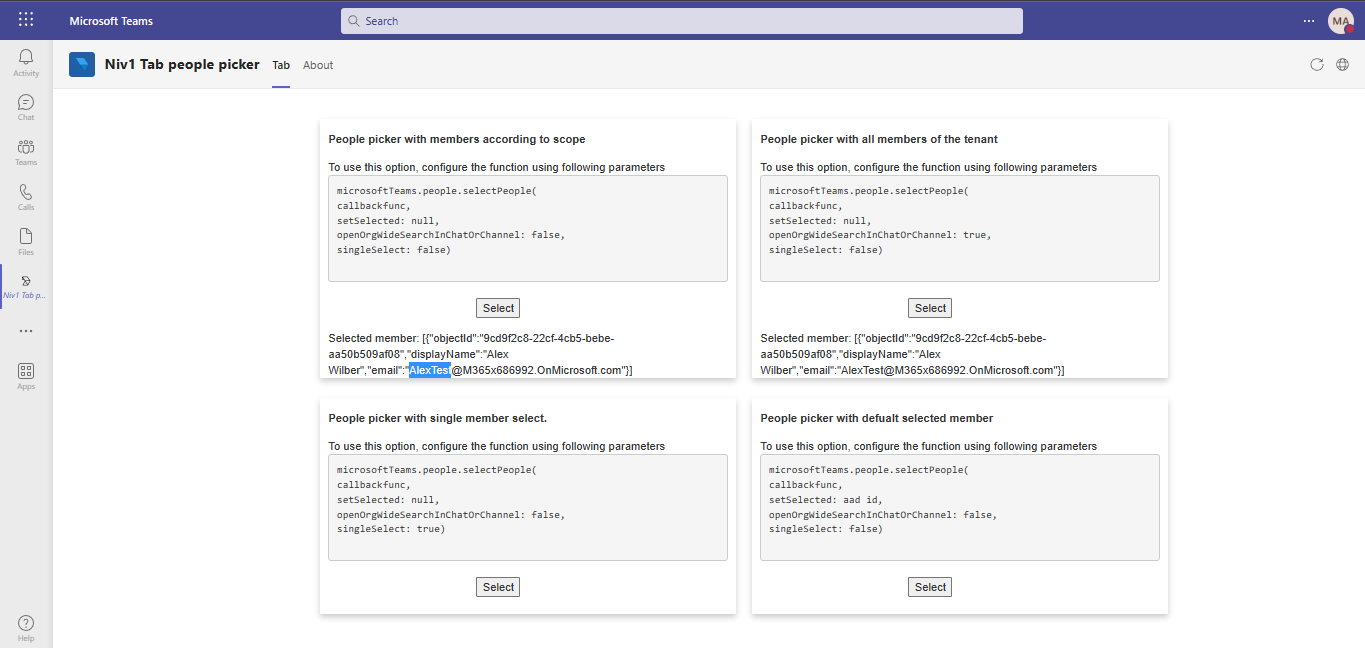Click Select under all members of tenant

coord(929,307)
